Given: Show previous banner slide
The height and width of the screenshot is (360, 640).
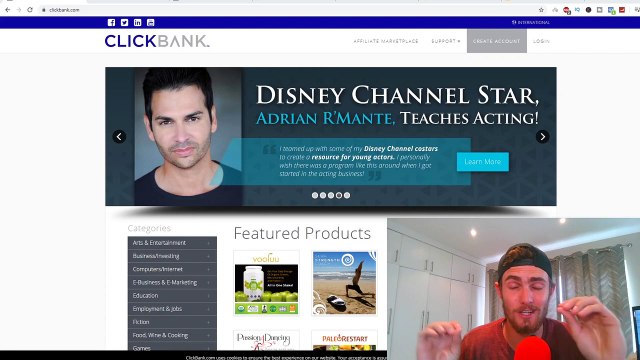Looking at the screenshot, I should pos(119,136).
